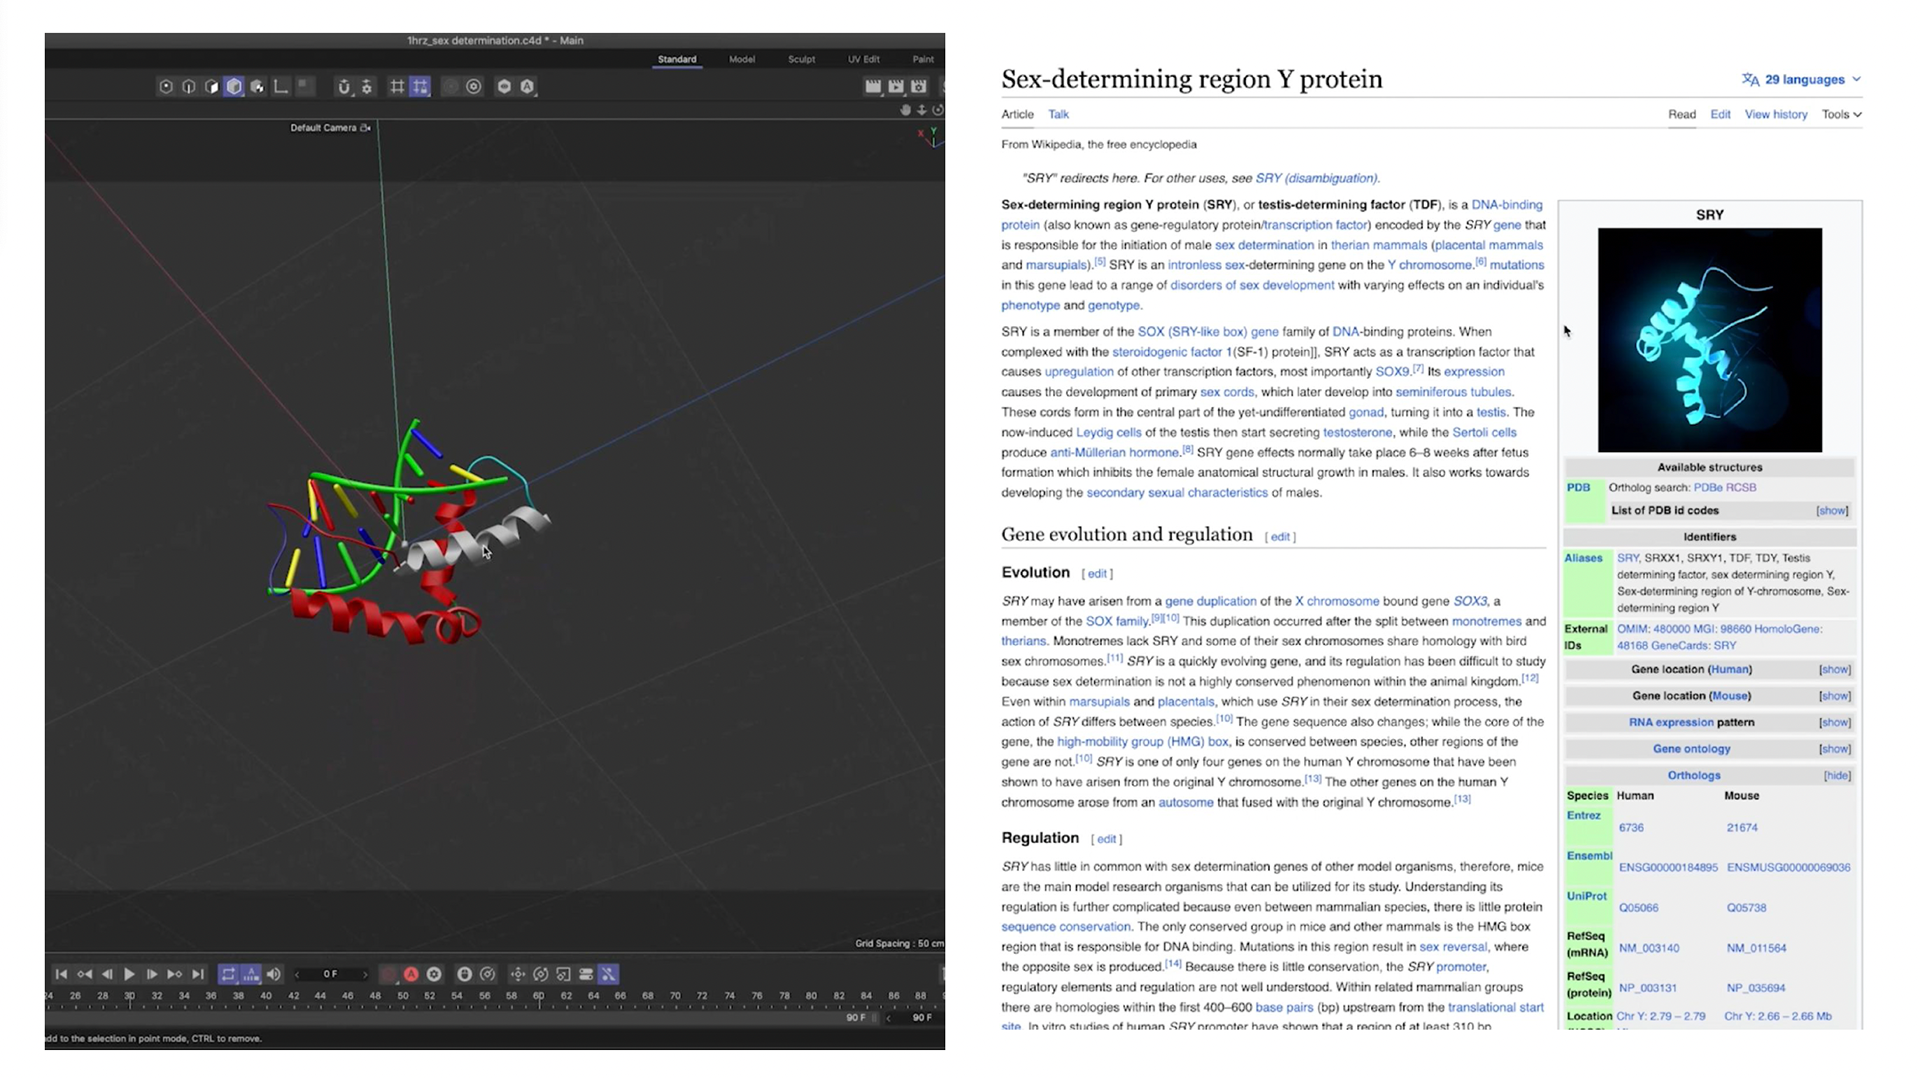Click the hexagon icon with letter A
The height and width of the screenshot is (1078, 1920).
[528, 87]
